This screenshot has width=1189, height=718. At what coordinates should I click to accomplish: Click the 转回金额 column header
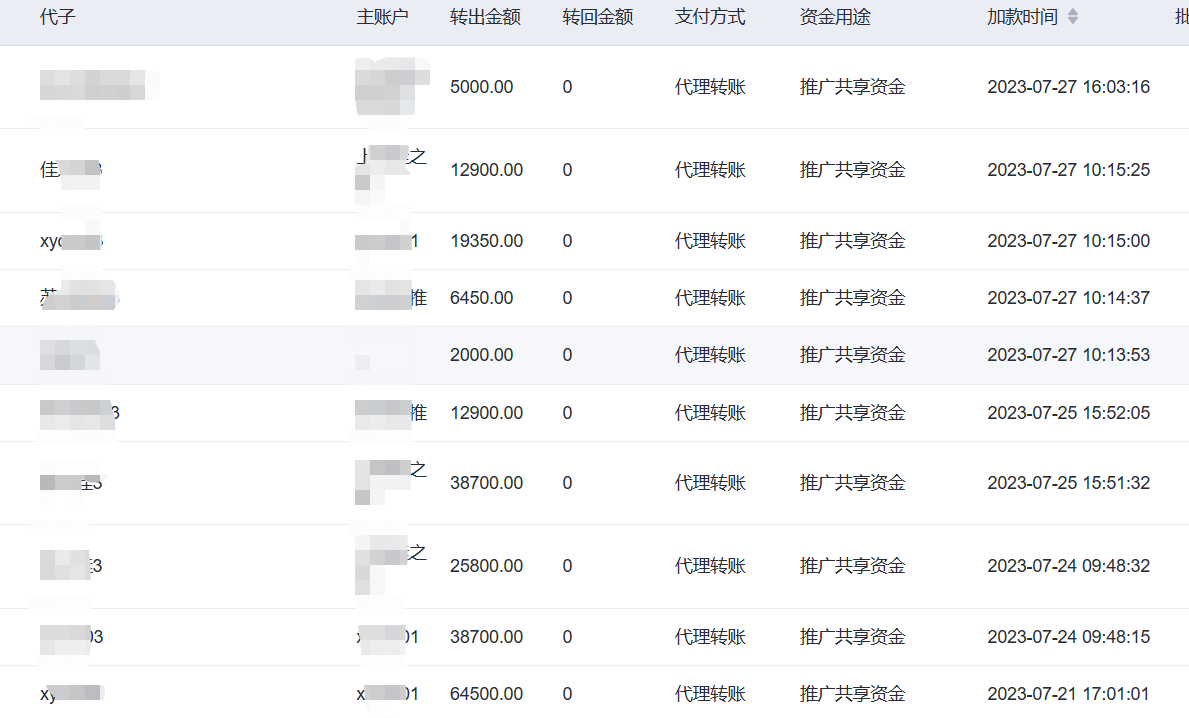click(x=598, y=17)
